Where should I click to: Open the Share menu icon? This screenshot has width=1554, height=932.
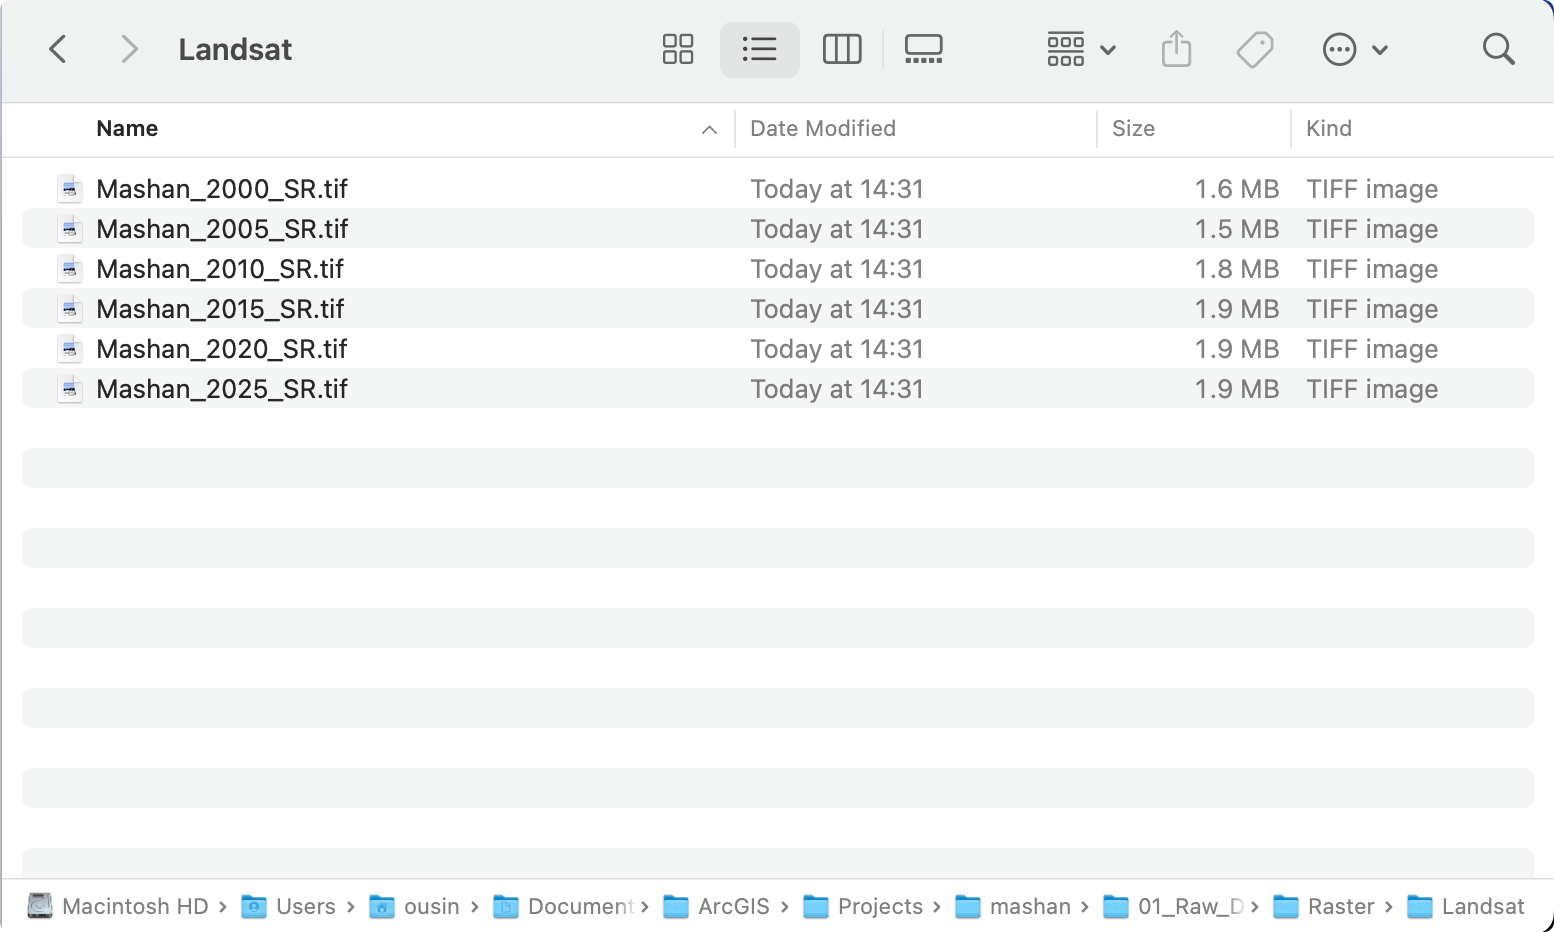click(1177, 49)
